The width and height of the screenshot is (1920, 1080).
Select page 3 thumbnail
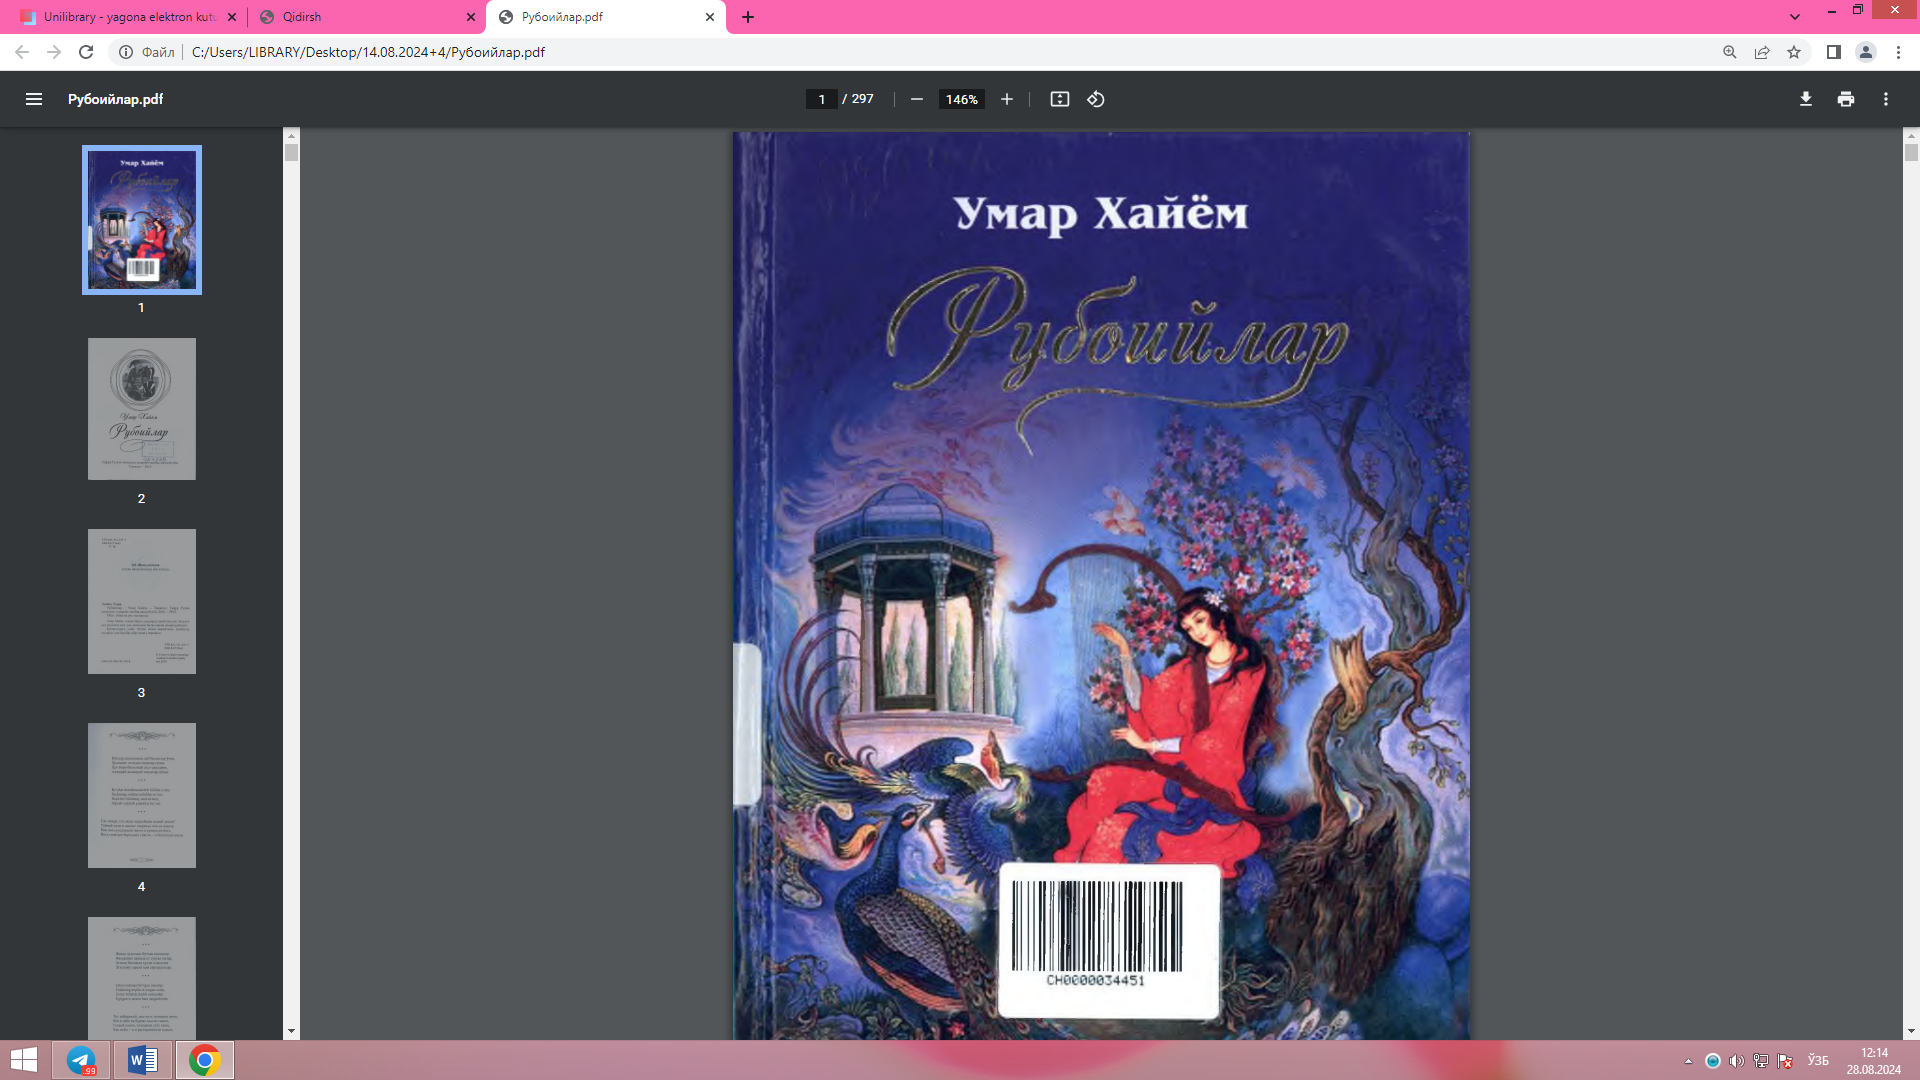coord(142,601)
